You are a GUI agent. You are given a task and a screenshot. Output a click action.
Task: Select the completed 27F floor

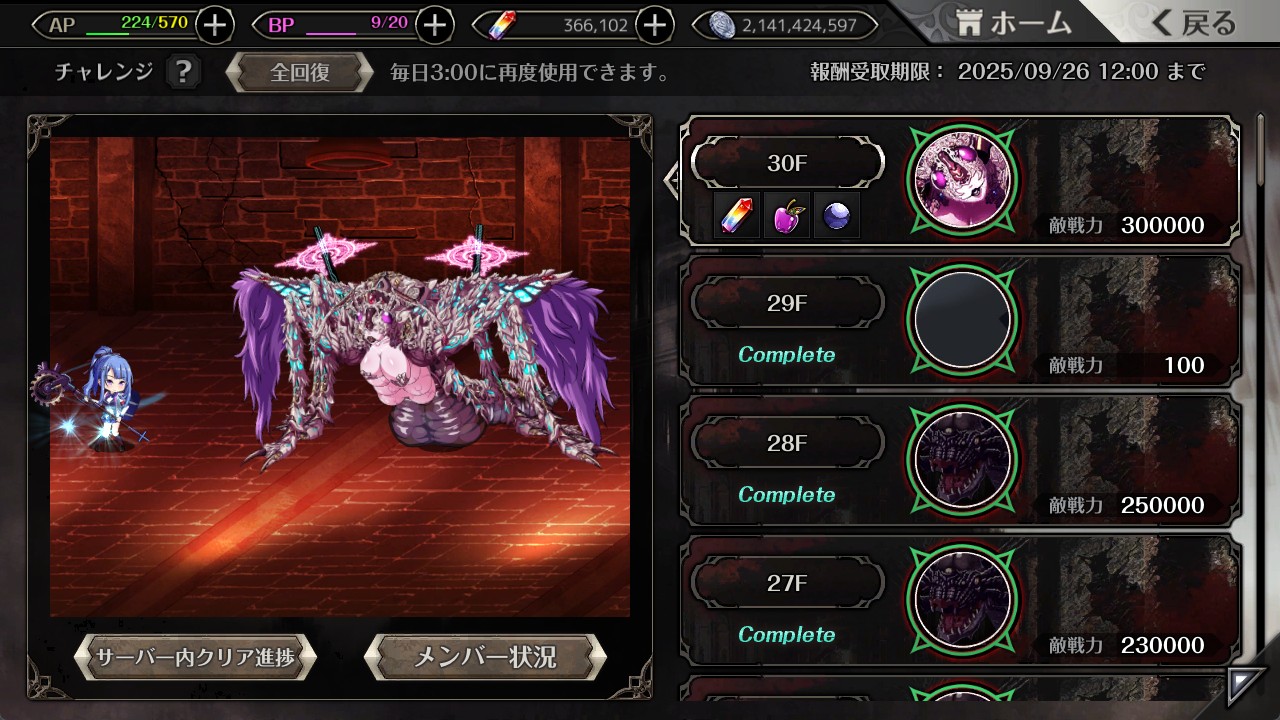pos(960,600)
